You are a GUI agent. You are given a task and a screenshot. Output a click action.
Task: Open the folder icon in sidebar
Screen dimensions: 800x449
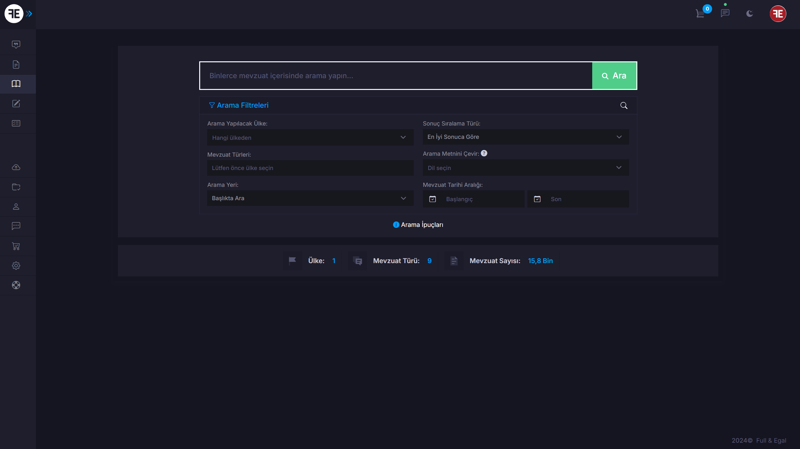pyautogui.click(x=16, y=187)
